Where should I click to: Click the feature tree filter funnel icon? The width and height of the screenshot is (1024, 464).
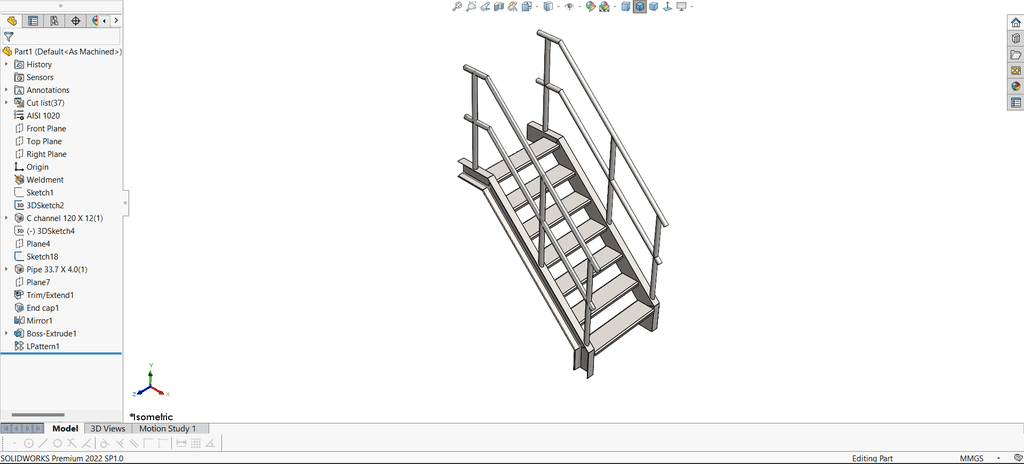[8, 37]
